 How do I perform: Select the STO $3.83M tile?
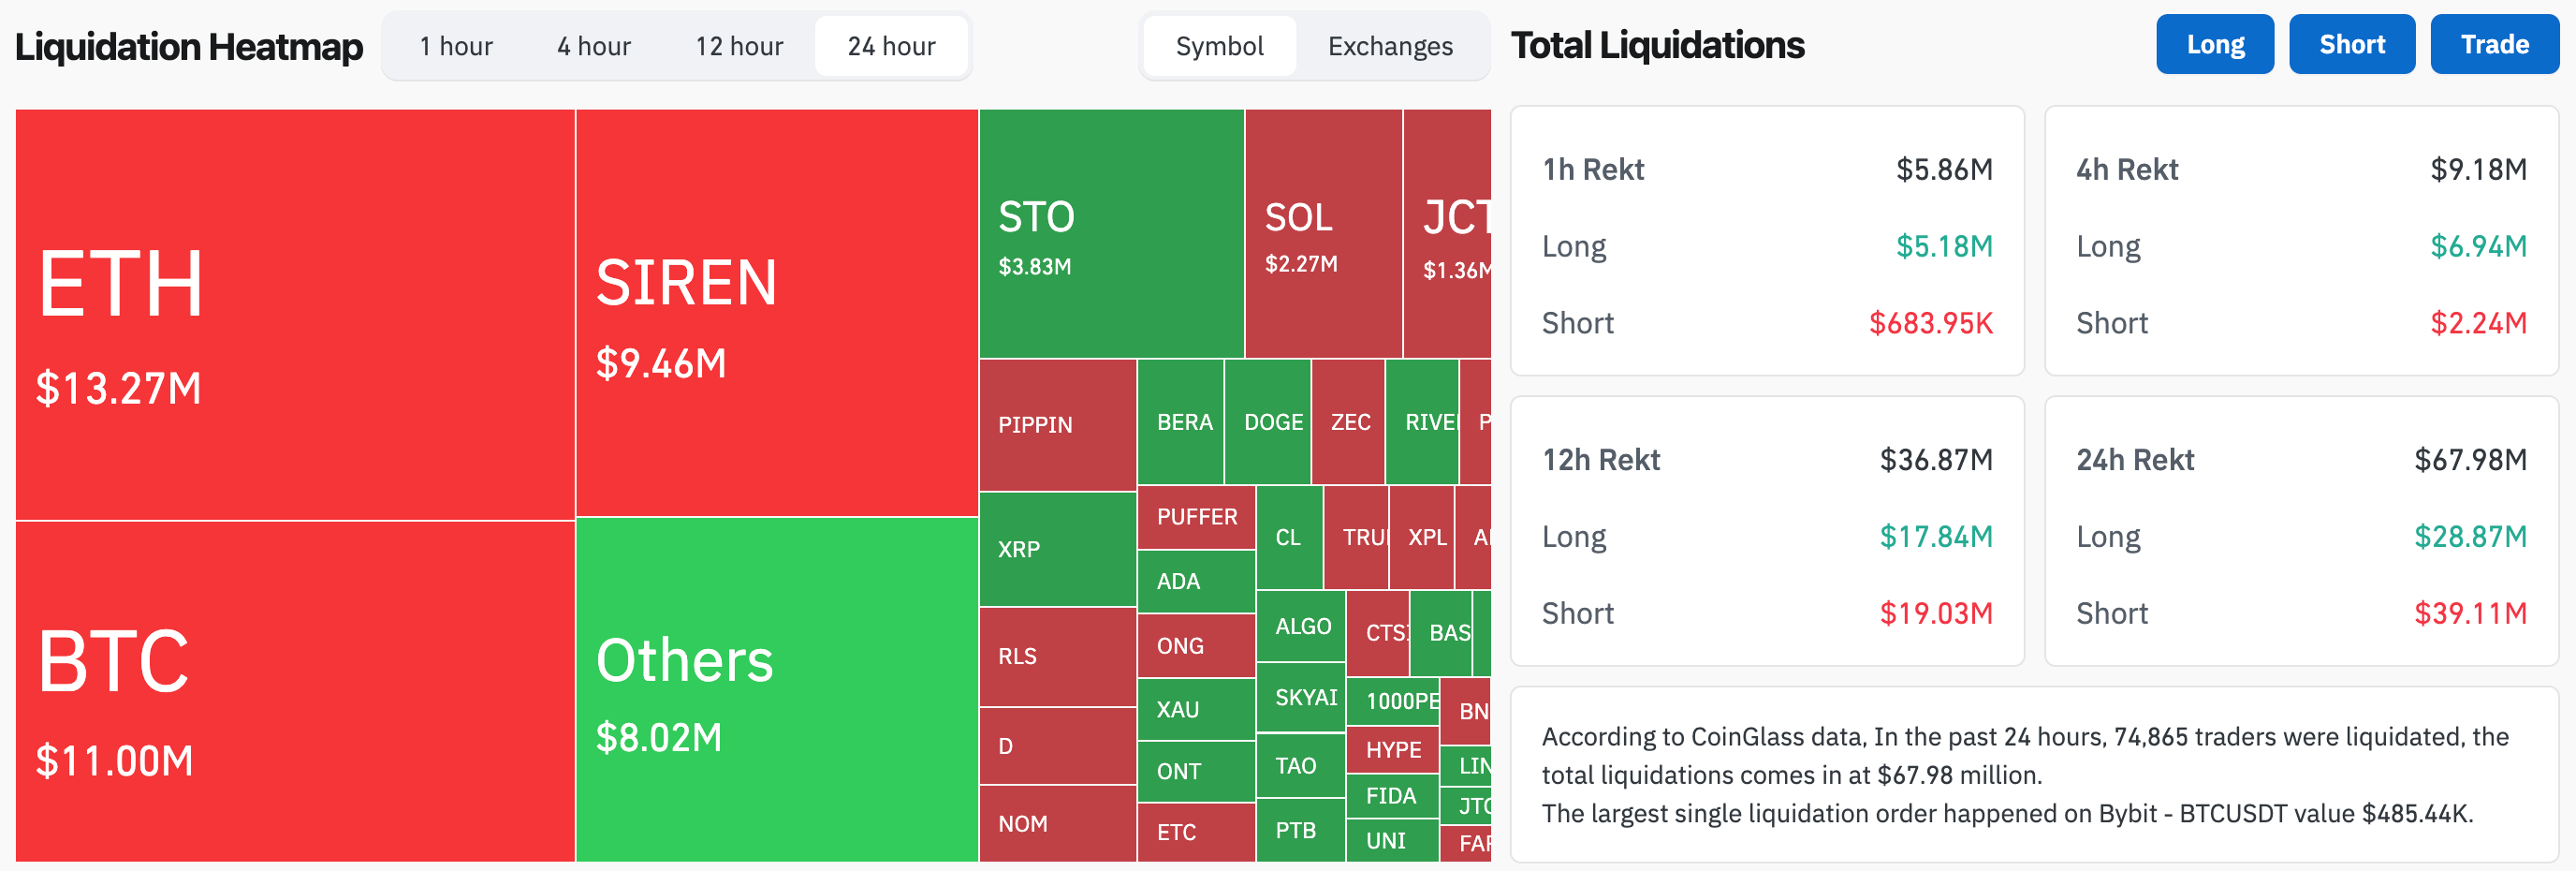1111,233
